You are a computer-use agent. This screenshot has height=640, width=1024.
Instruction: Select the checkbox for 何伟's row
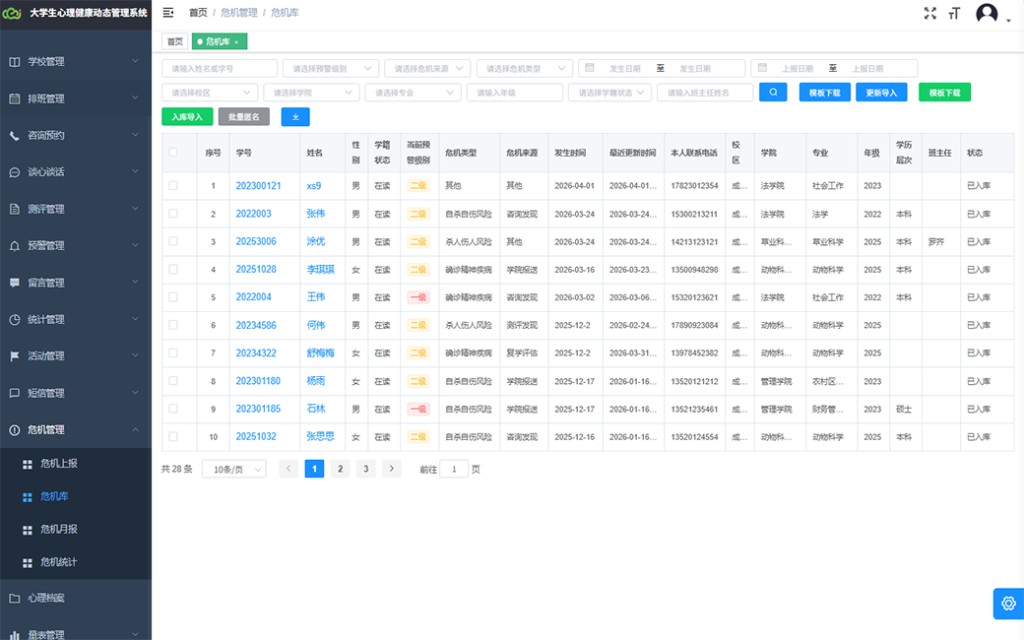173,325
